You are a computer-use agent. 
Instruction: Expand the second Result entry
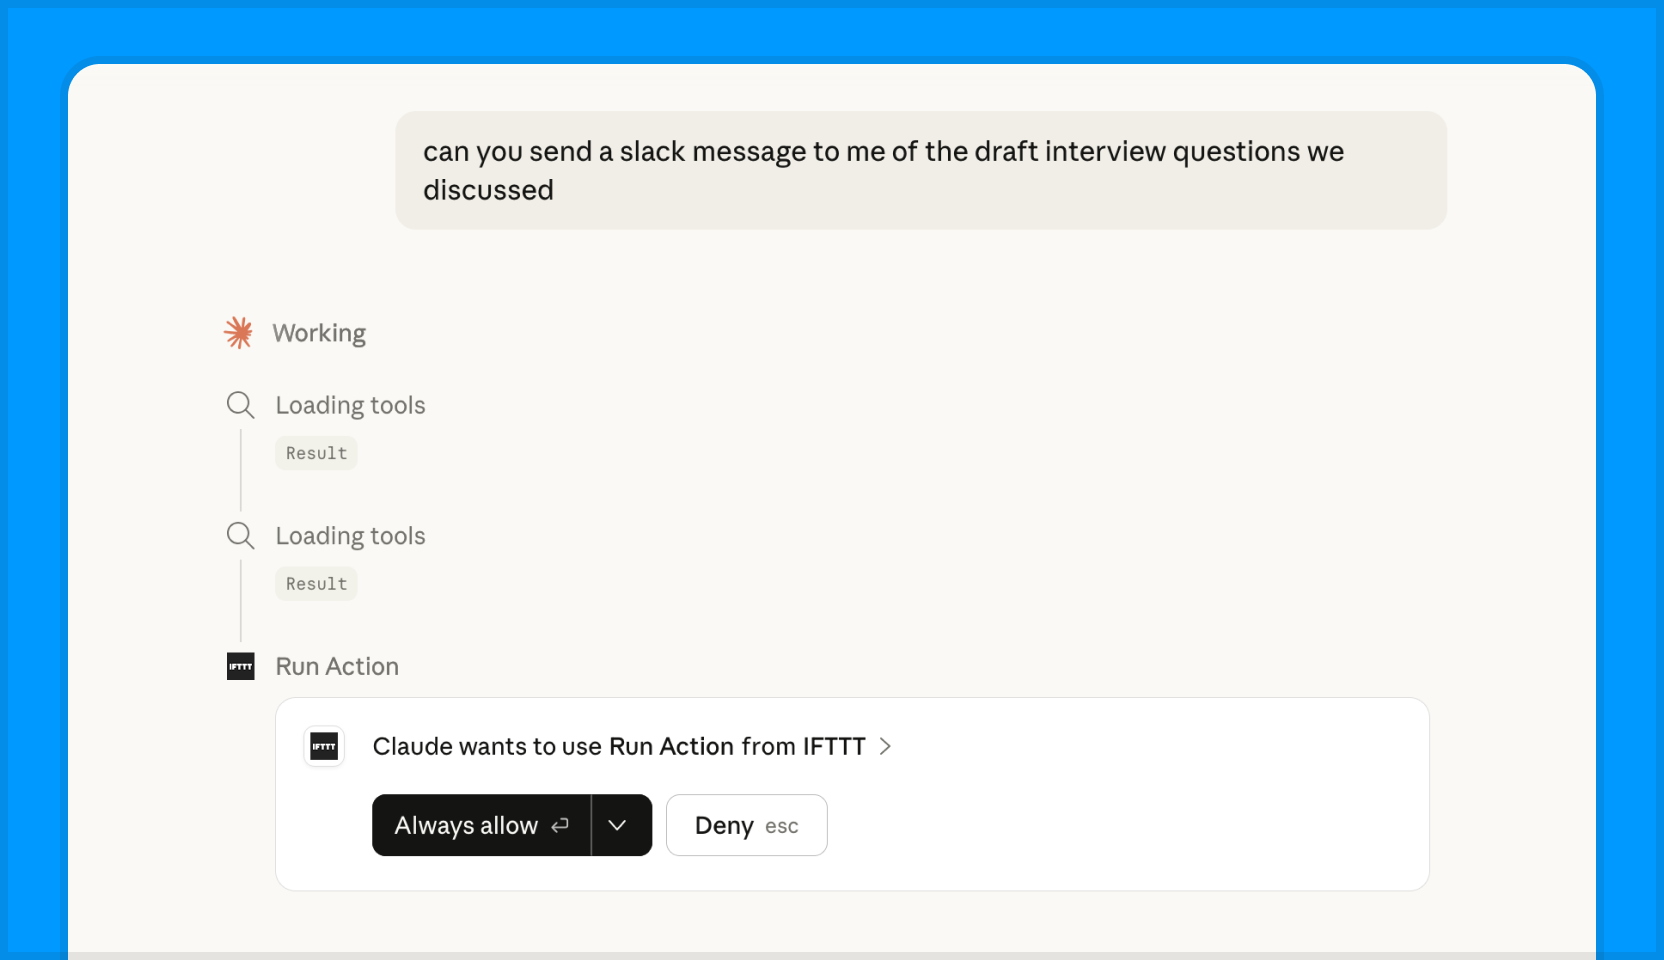pyautogui.click(x=315, y=583)
